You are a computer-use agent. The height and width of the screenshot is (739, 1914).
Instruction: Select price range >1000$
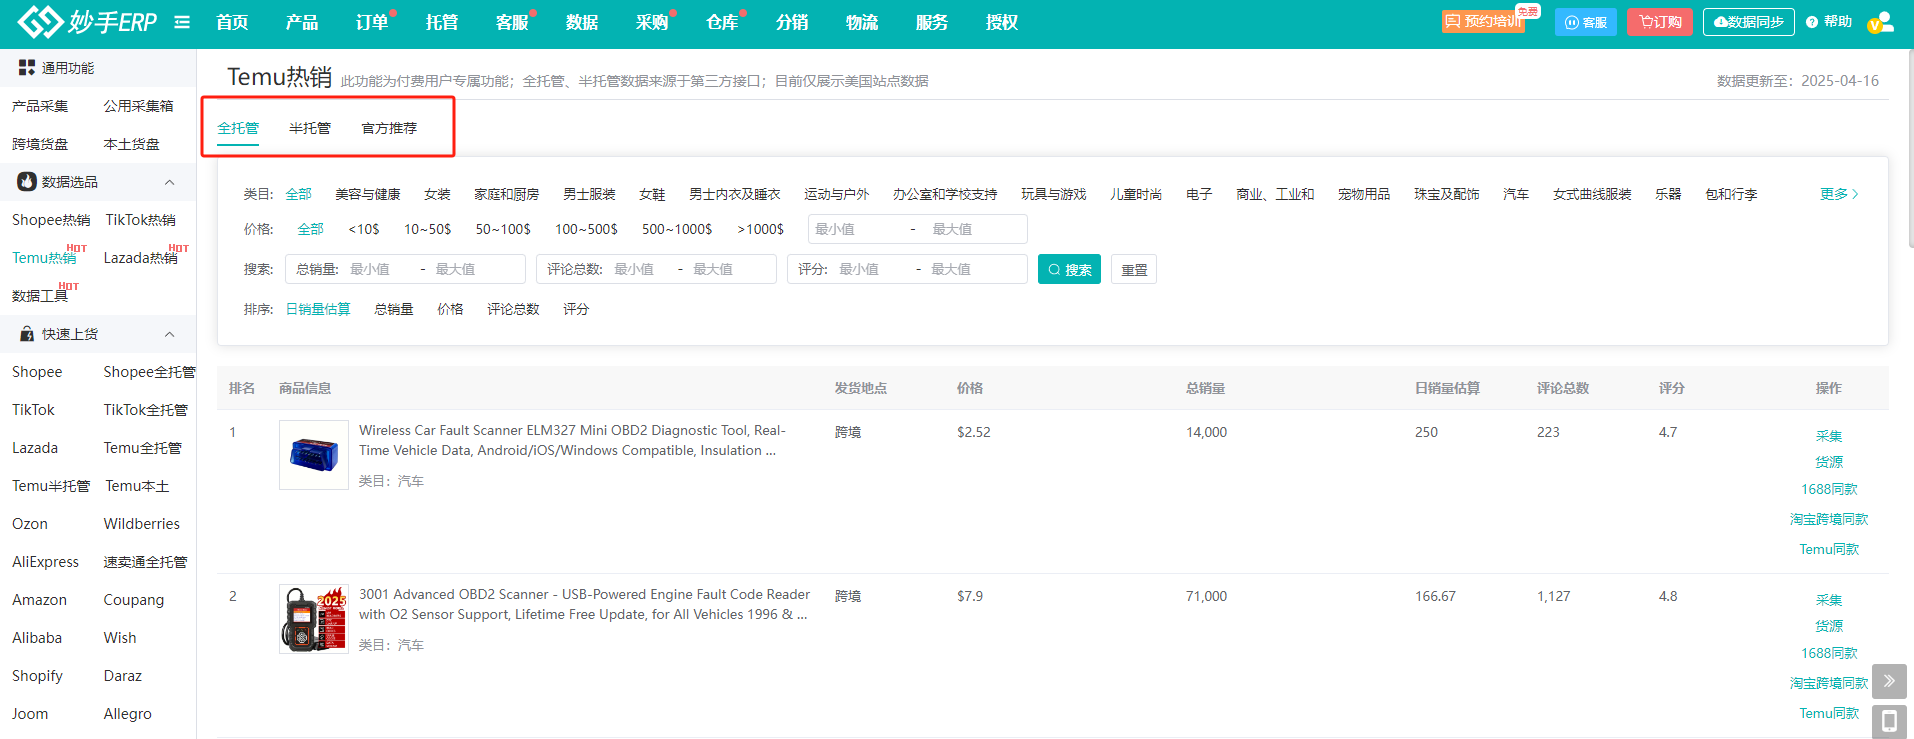(761, 229)
